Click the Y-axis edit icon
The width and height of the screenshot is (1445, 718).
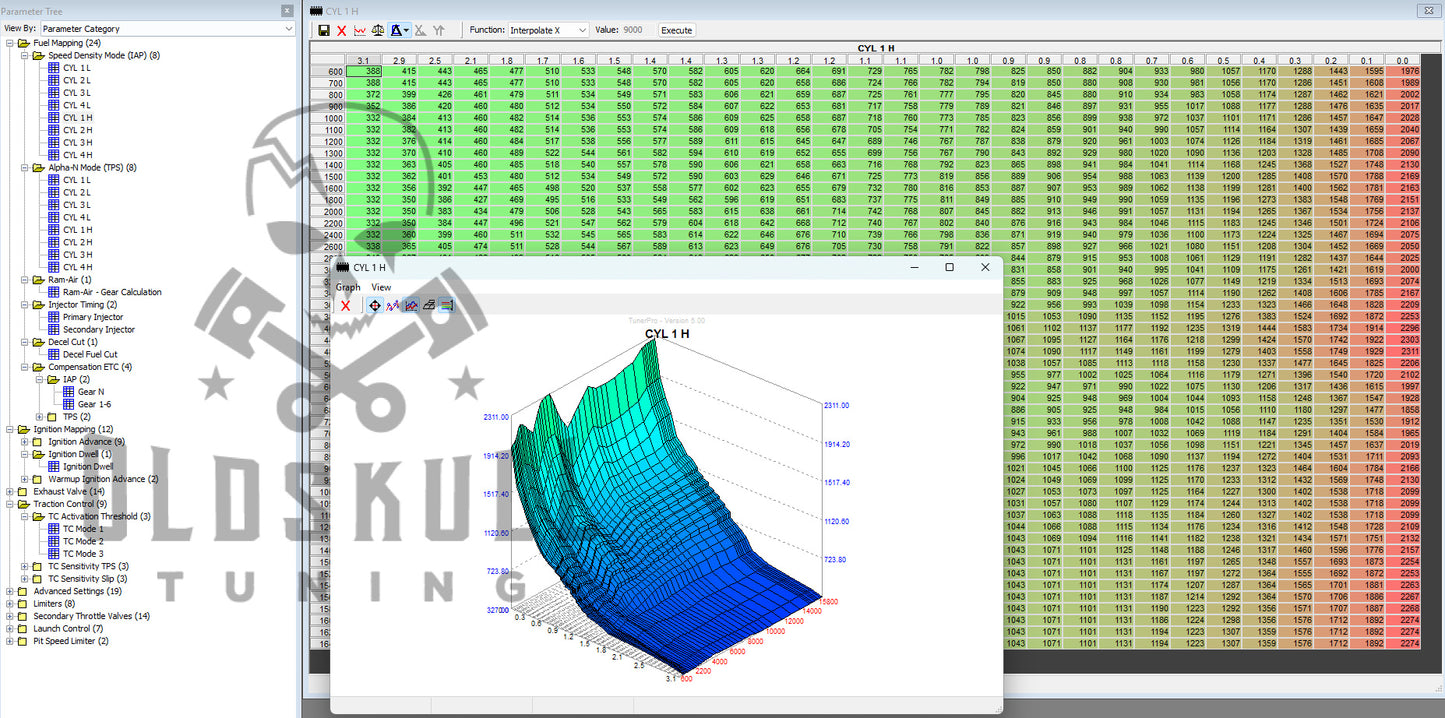tap(439, 31)
